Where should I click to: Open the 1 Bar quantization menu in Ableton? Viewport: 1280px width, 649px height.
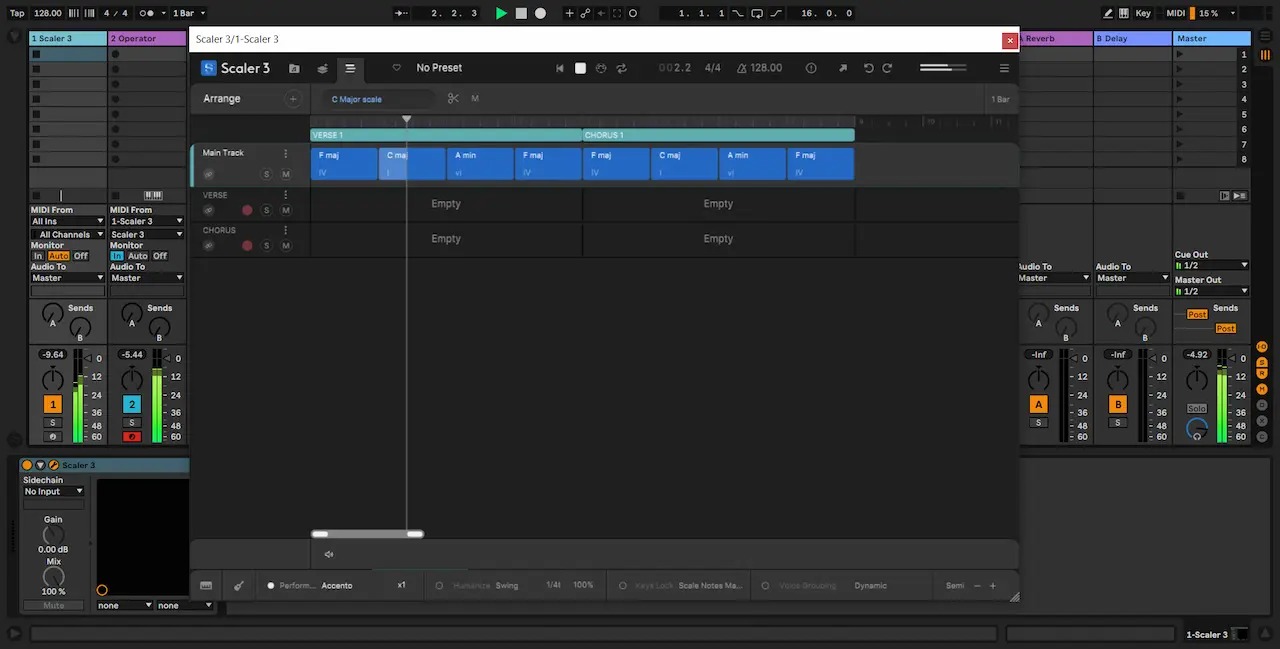tap(189, 13)
